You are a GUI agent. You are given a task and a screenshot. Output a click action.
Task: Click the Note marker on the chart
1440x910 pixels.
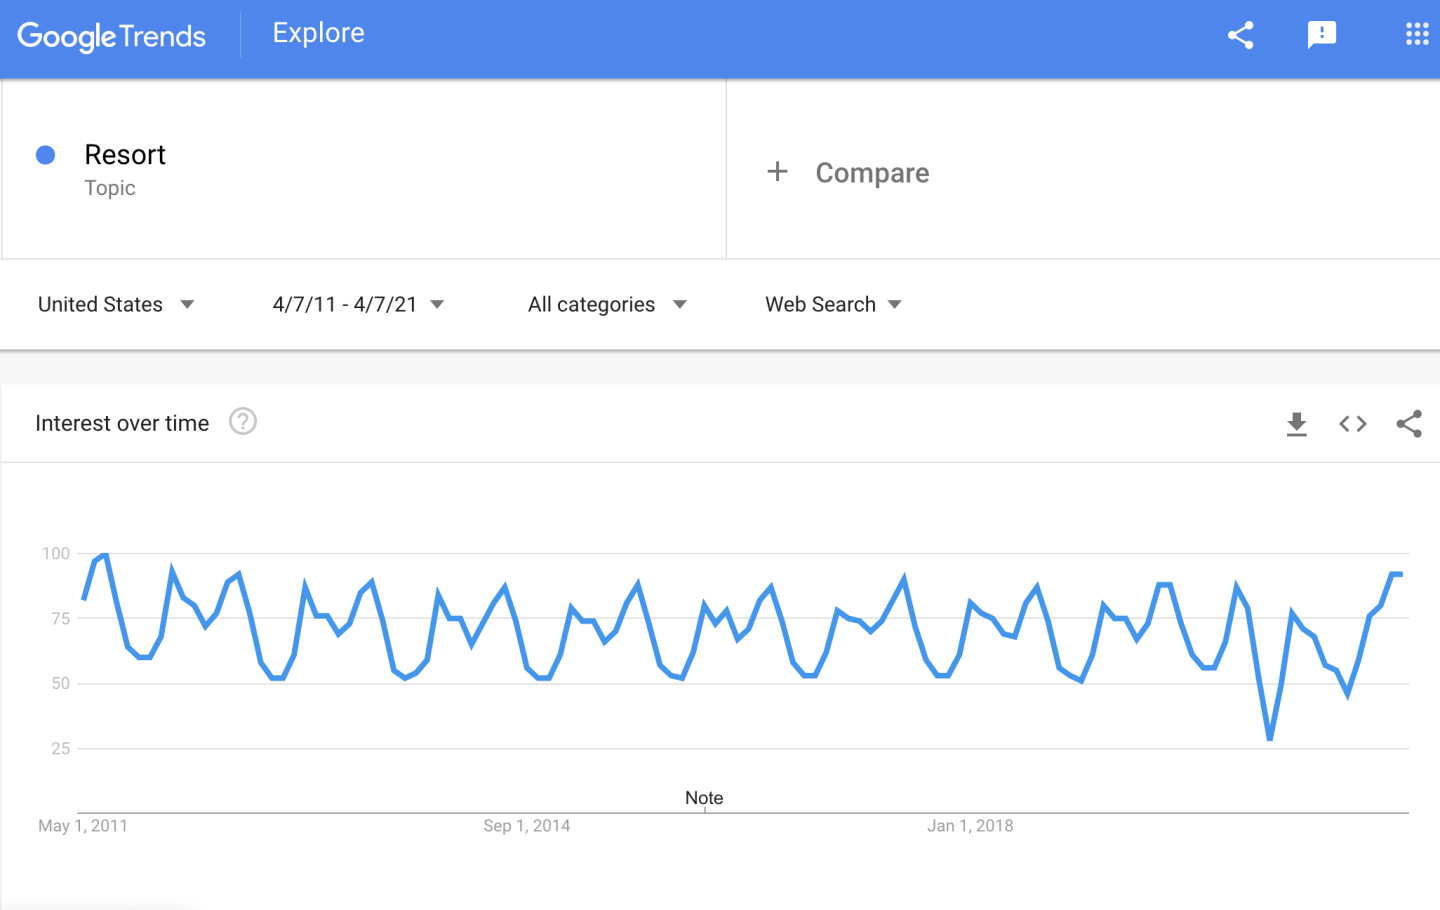(x=704, y=798)
